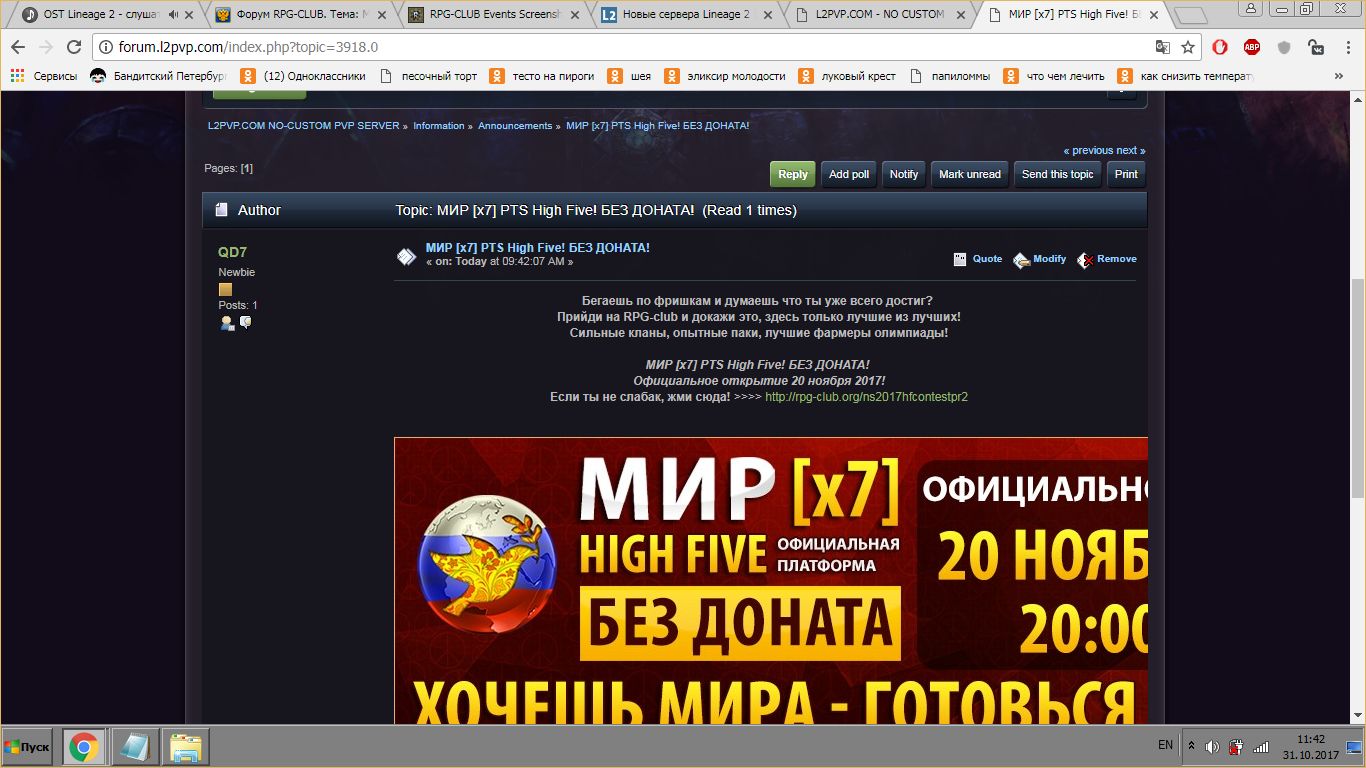This screenshot has width=1366, height=768.
Task: Open the Пуск start button
Action: [x=28, y=747]
